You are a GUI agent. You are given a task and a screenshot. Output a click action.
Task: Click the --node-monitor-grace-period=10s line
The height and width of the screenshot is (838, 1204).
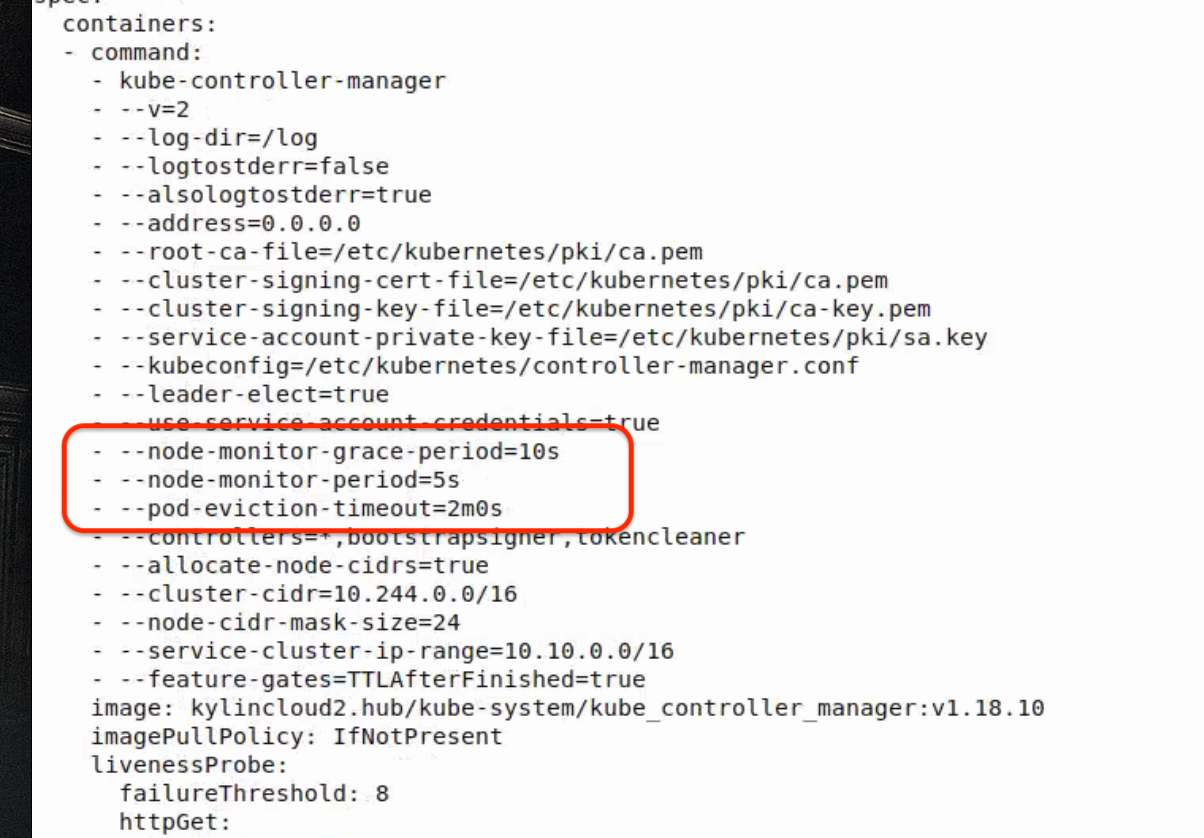coord(339,452)
